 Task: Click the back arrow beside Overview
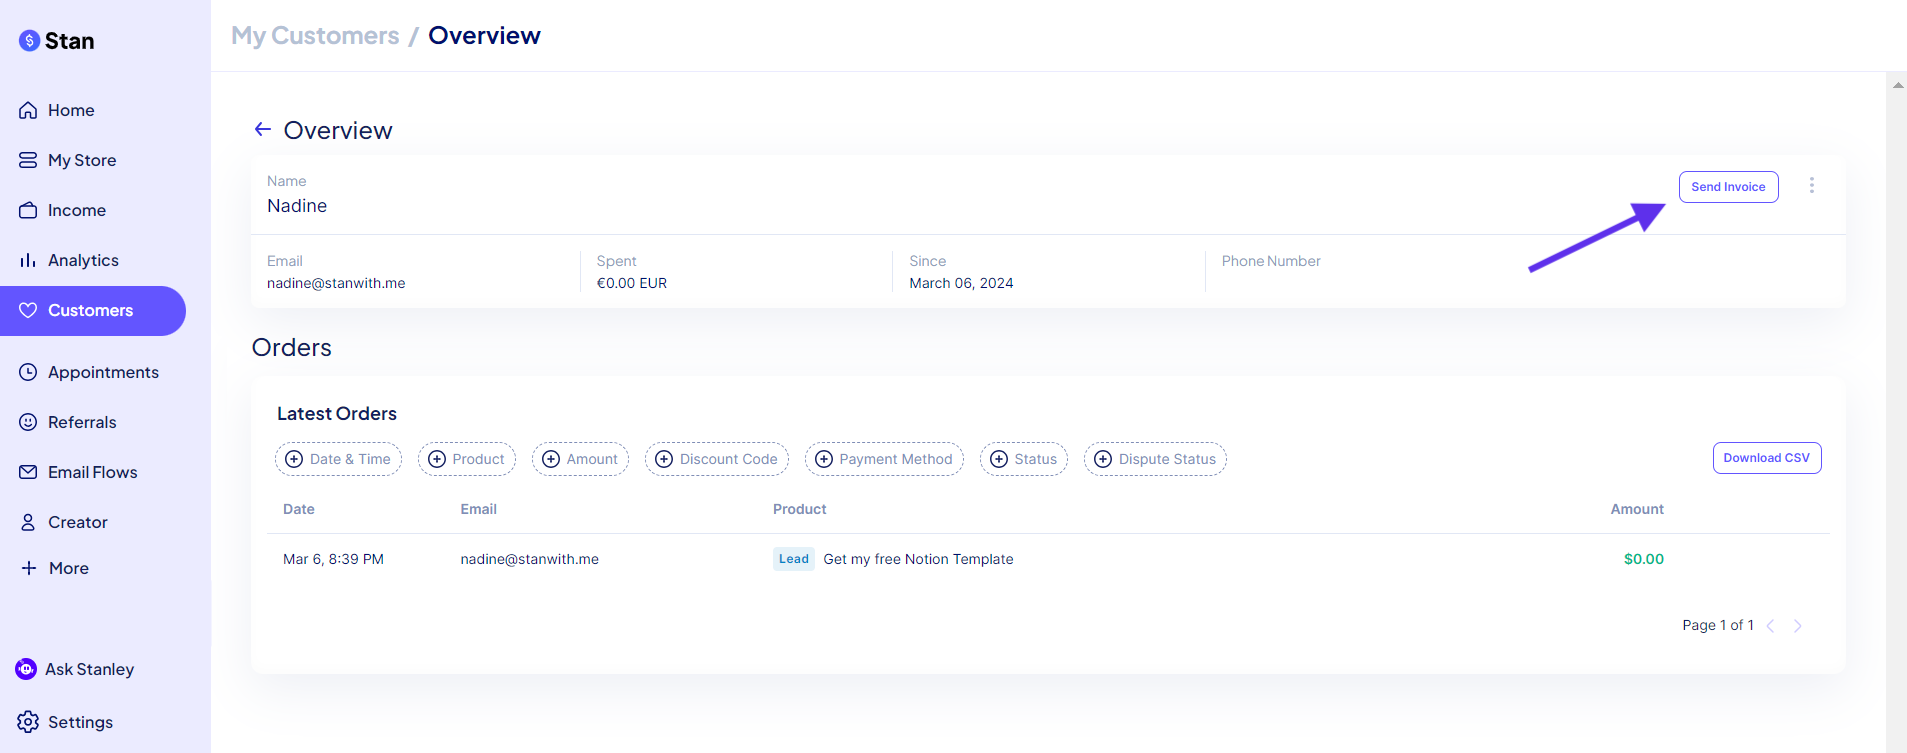[x=262, y=129]
